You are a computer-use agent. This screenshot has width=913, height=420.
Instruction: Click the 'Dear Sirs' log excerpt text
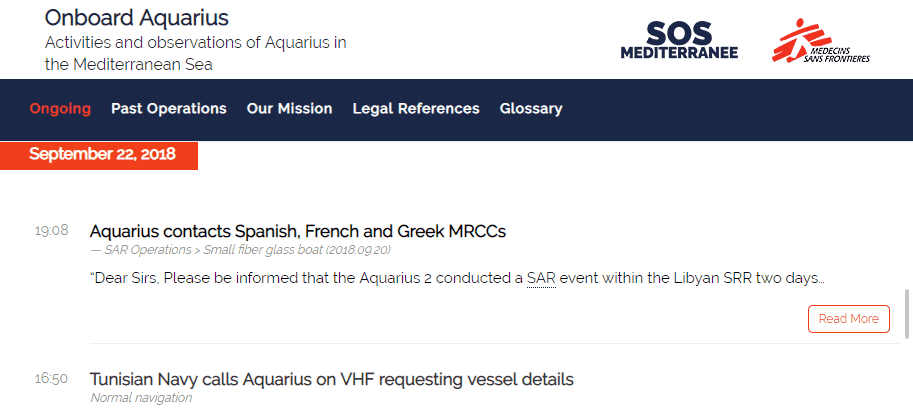coord(457,278)
